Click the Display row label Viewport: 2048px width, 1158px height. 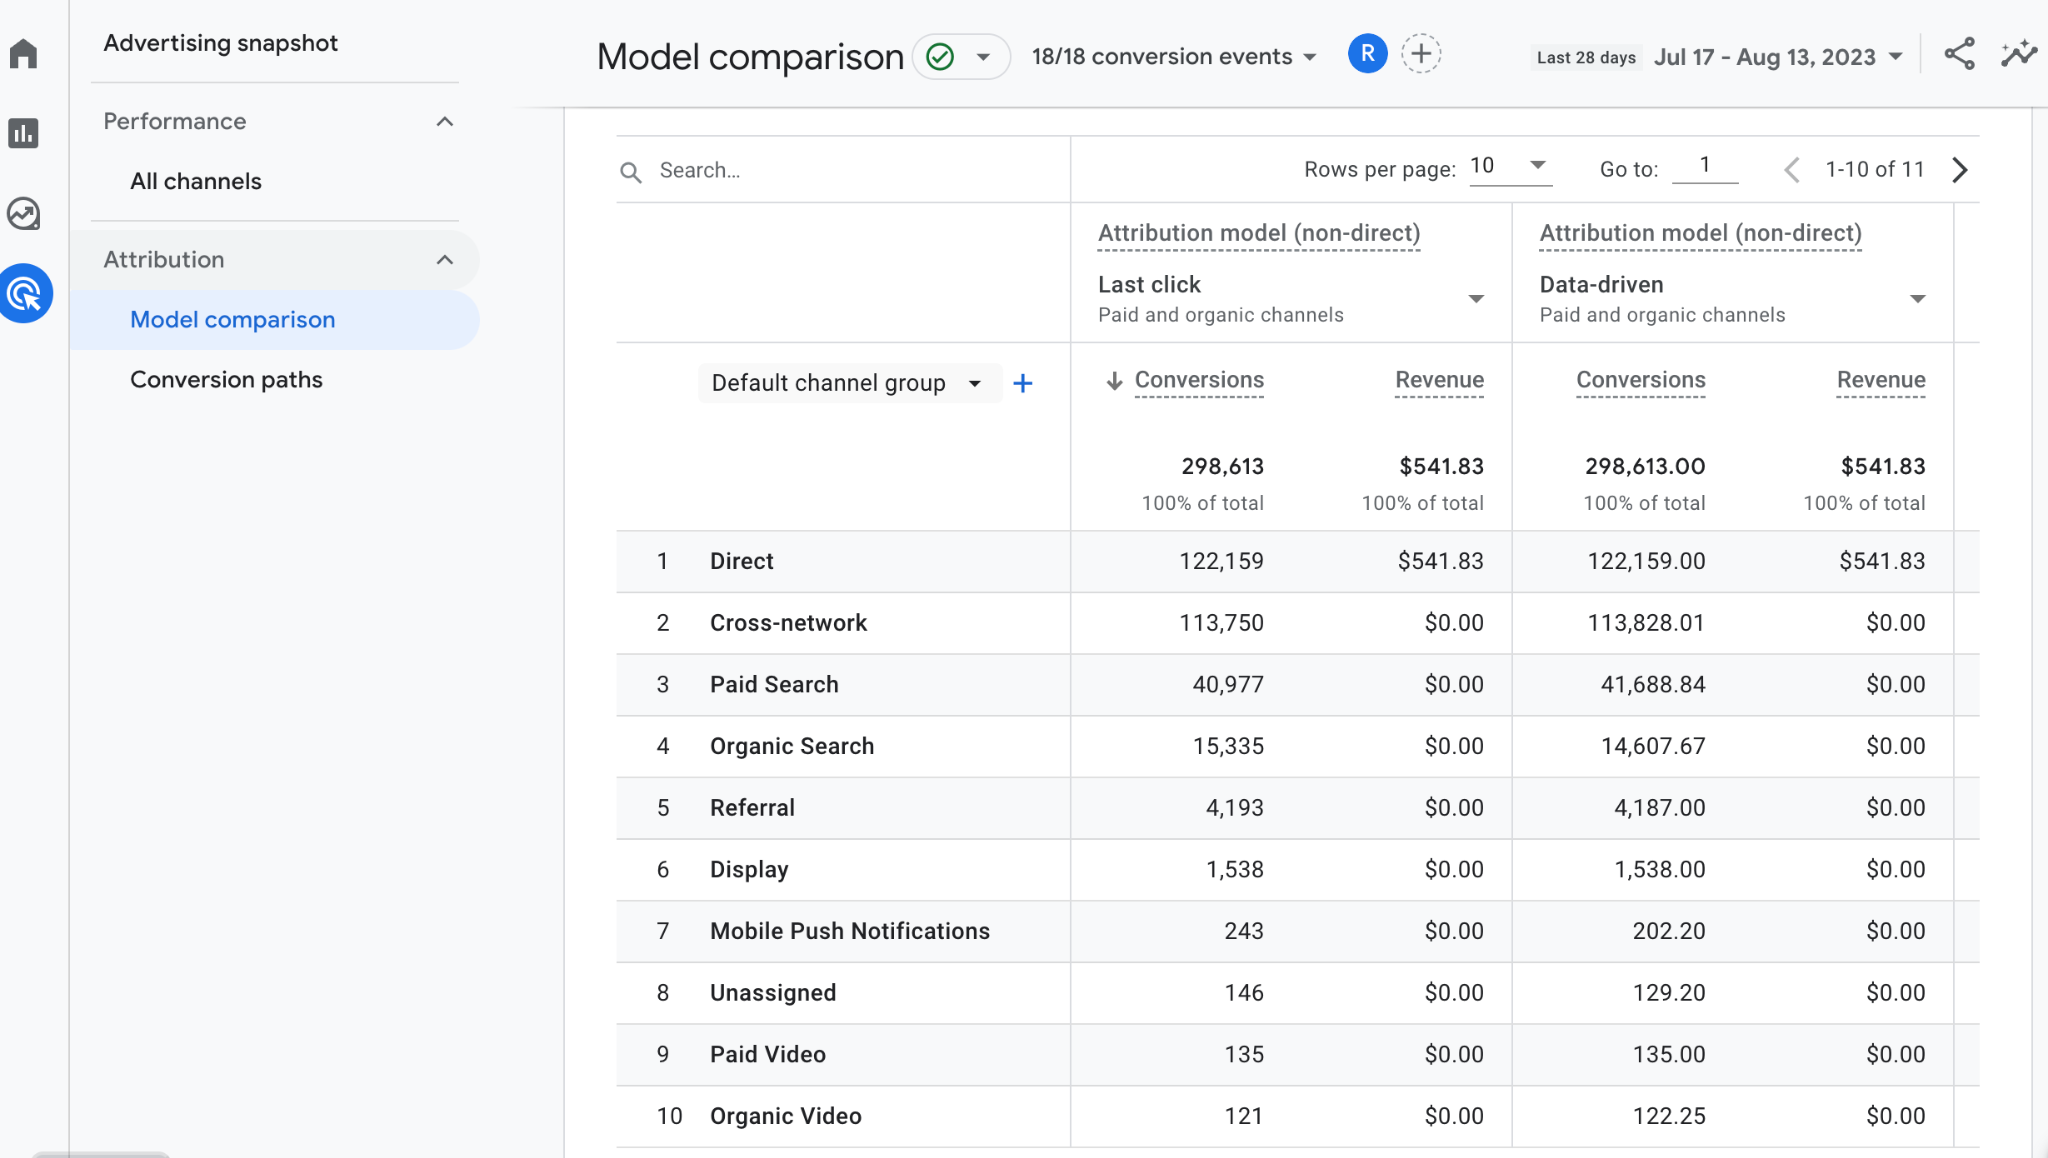point(749,870)
